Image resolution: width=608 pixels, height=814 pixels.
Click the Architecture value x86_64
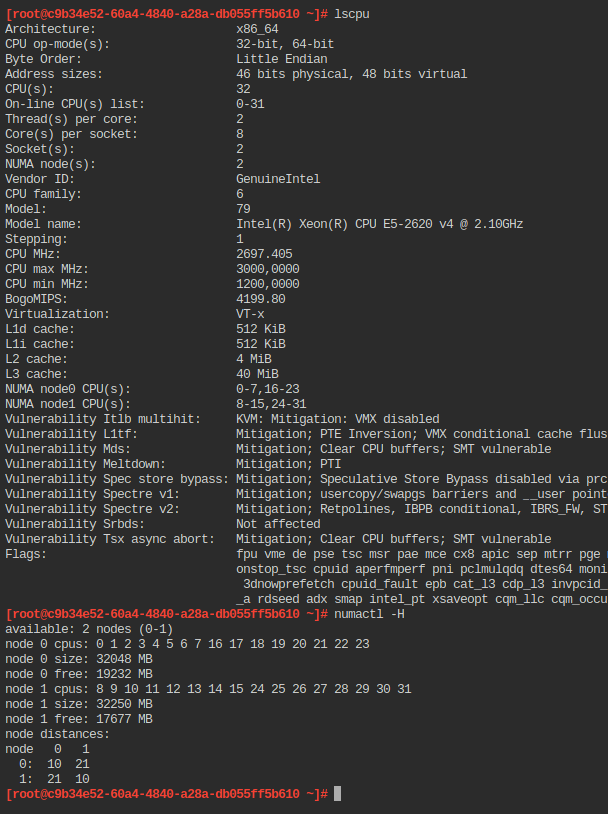pos(257,29)
